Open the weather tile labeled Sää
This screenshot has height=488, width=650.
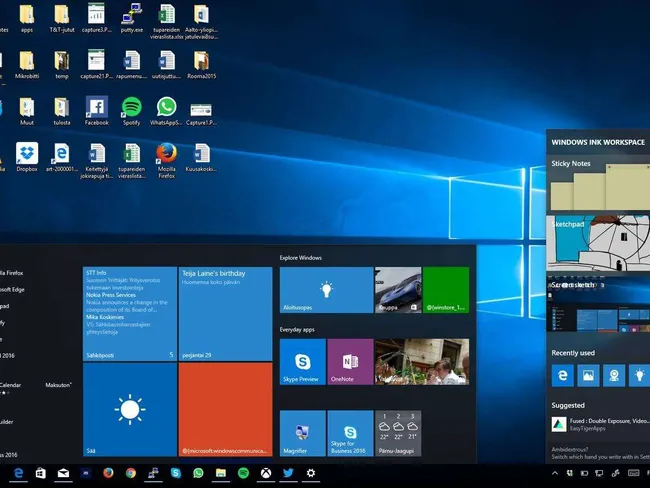(x=128, y=408)
